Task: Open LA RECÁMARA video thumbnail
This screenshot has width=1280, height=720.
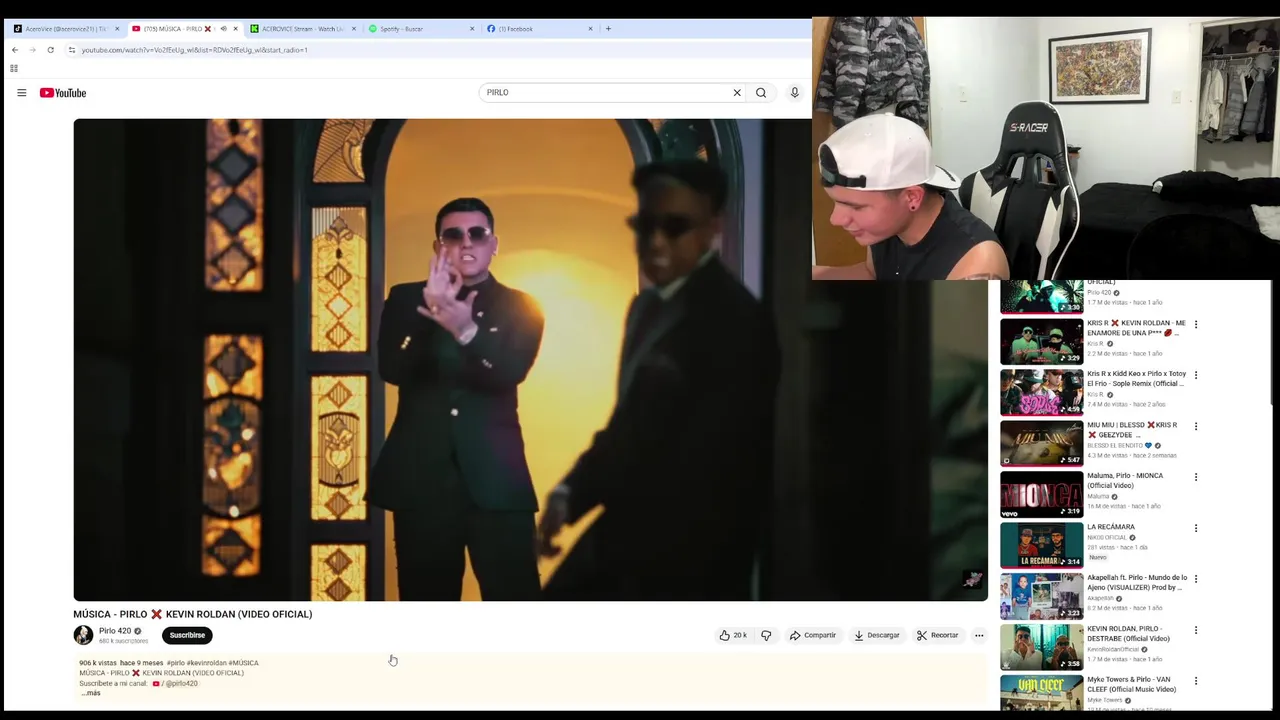Action: coord(1041,545)
